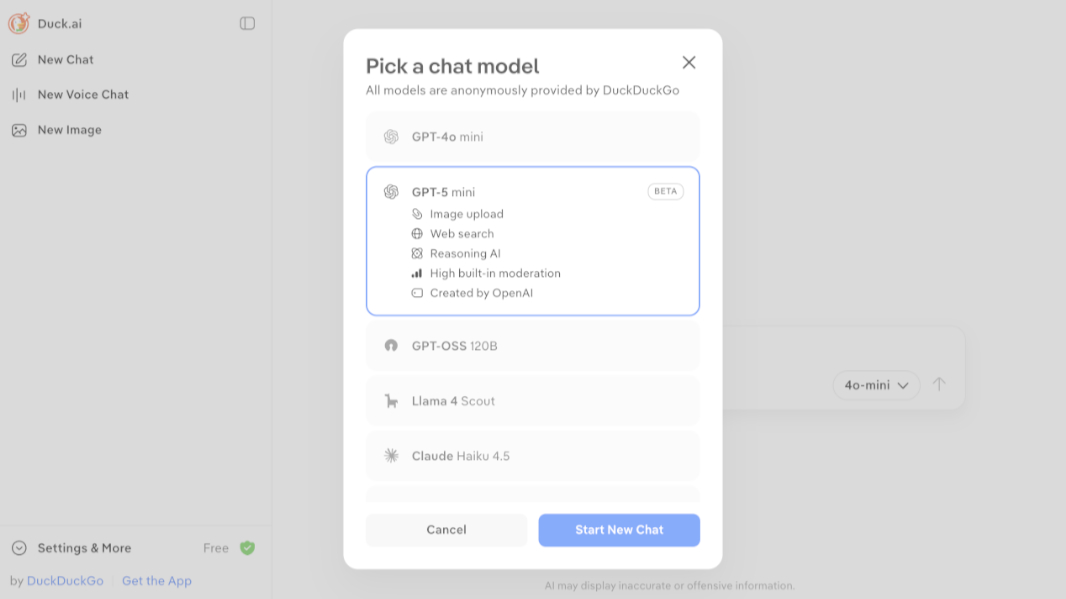Click the New Image icon
Screen dimensions: 1066x599
coord(20,129)
